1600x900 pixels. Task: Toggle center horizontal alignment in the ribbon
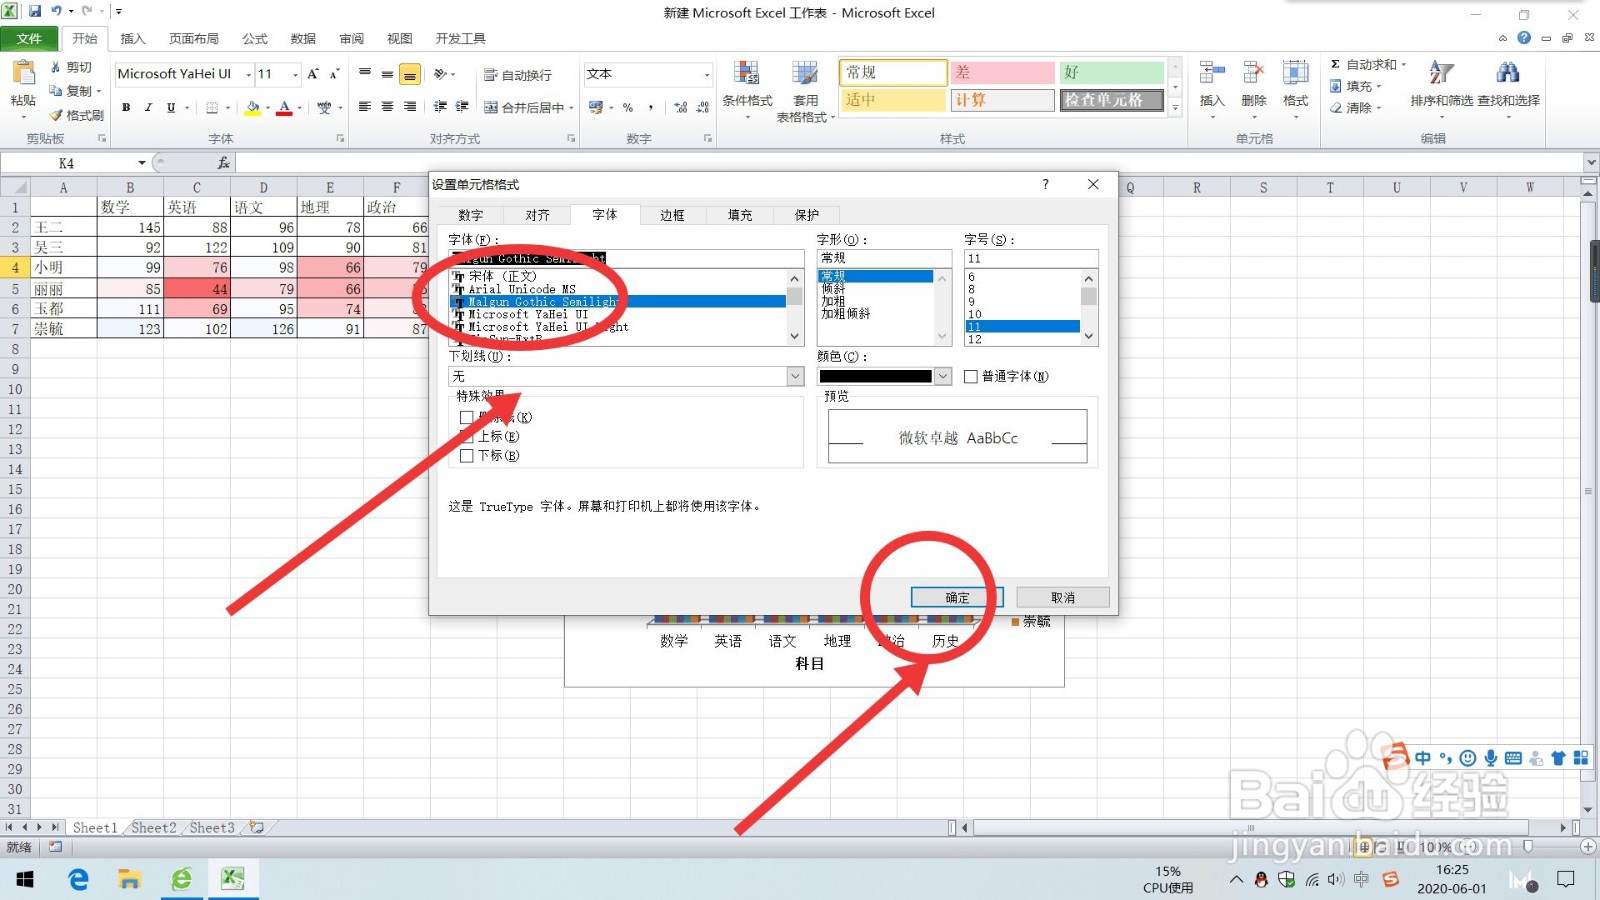387,107
